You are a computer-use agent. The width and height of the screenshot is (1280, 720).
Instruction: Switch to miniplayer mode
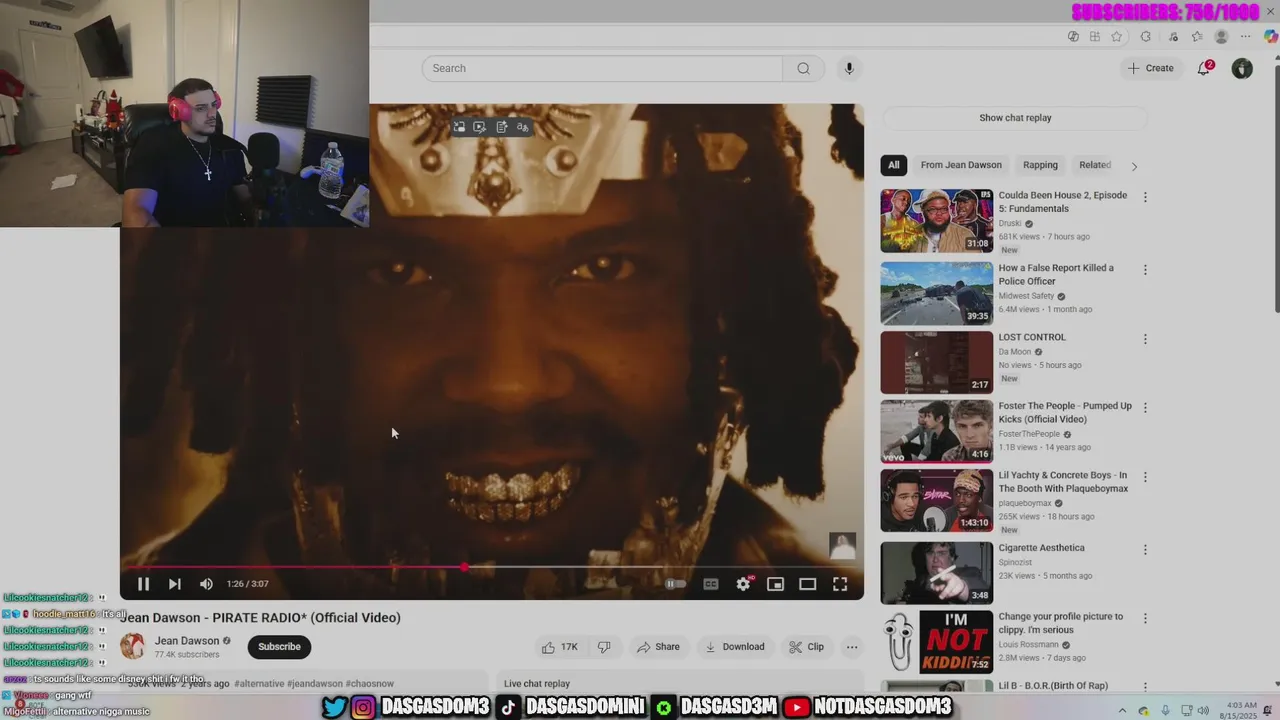(775, 584)
